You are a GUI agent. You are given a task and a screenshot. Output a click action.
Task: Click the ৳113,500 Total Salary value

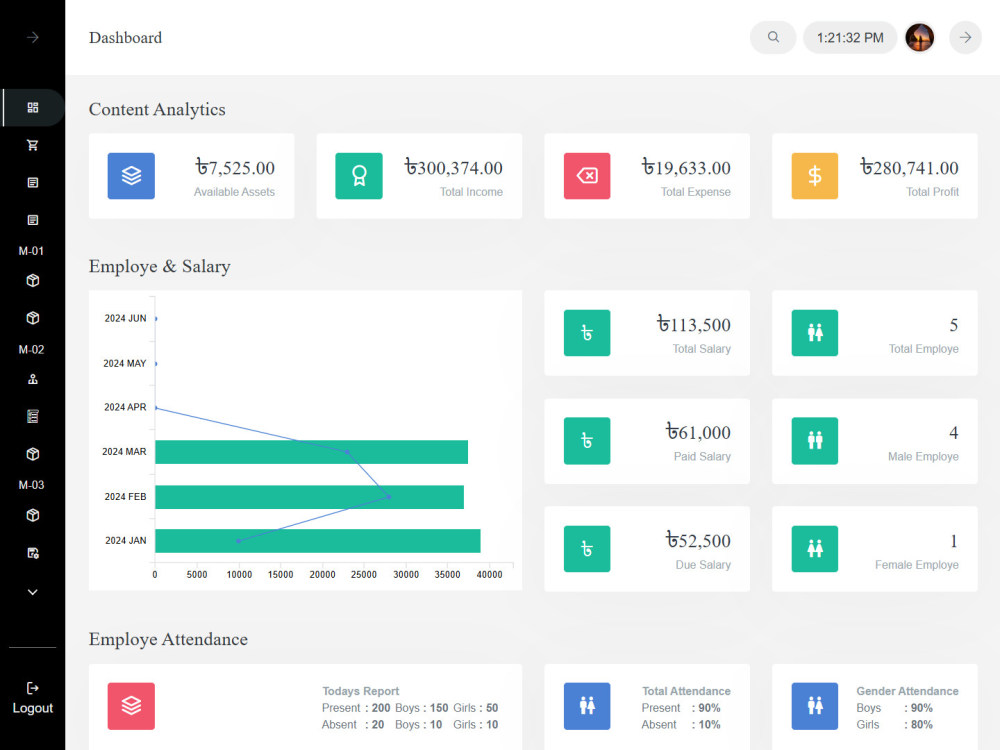pos(694,325)
